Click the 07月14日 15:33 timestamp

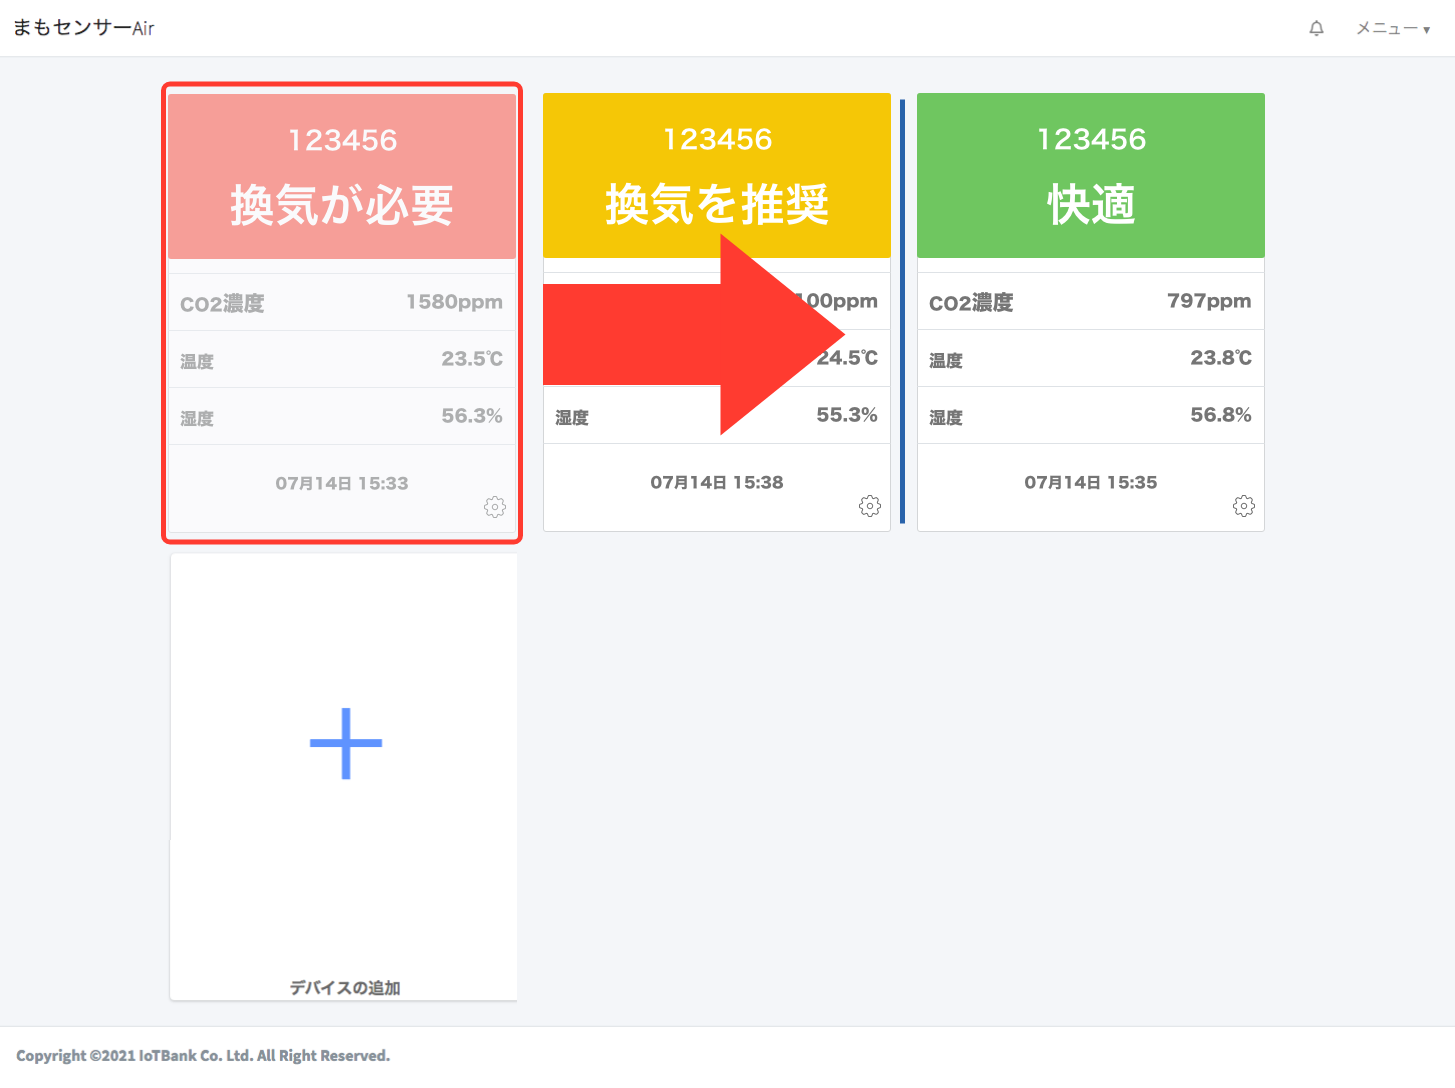342,484
